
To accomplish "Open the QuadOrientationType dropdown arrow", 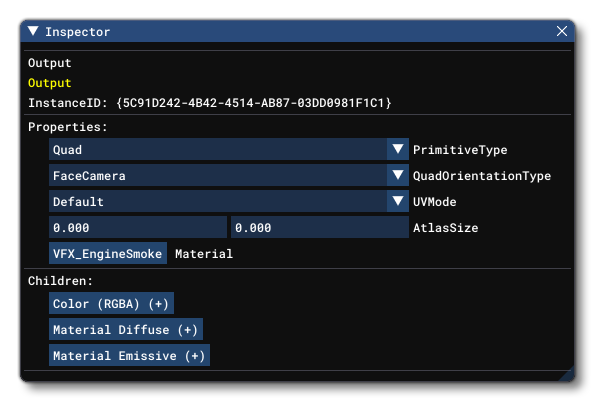I will pyautogui.click(x=398, y=175).
